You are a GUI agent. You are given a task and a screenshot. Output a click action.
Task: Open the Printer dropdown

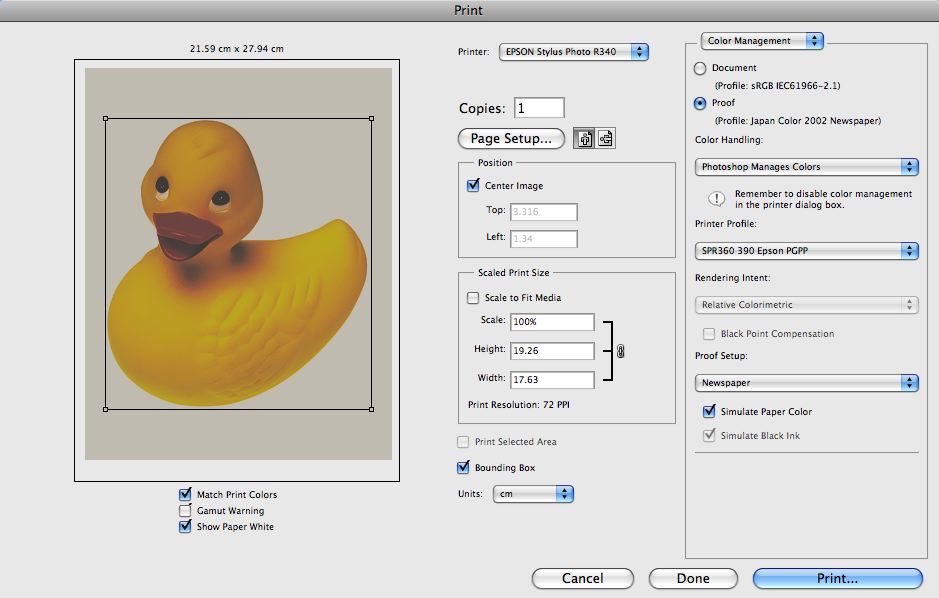pyautogui.click(x=573, y=52)
